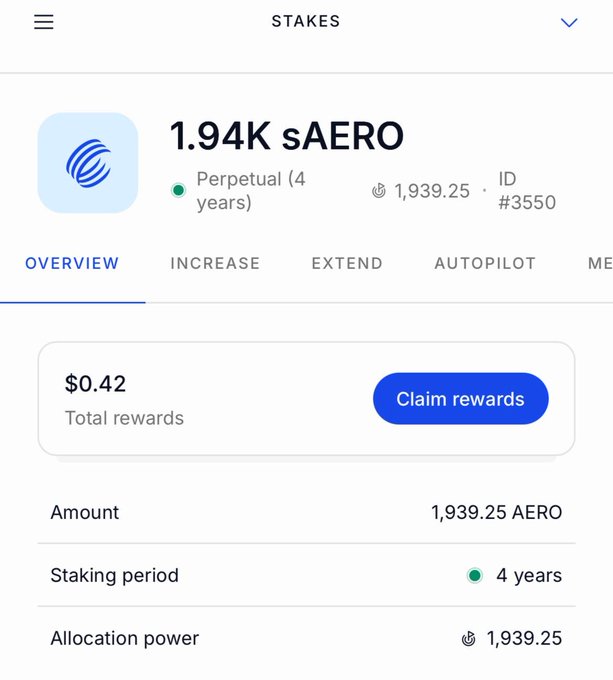Click the Total rewards label
Screen dimensions: 613x680
coord(124,418)
